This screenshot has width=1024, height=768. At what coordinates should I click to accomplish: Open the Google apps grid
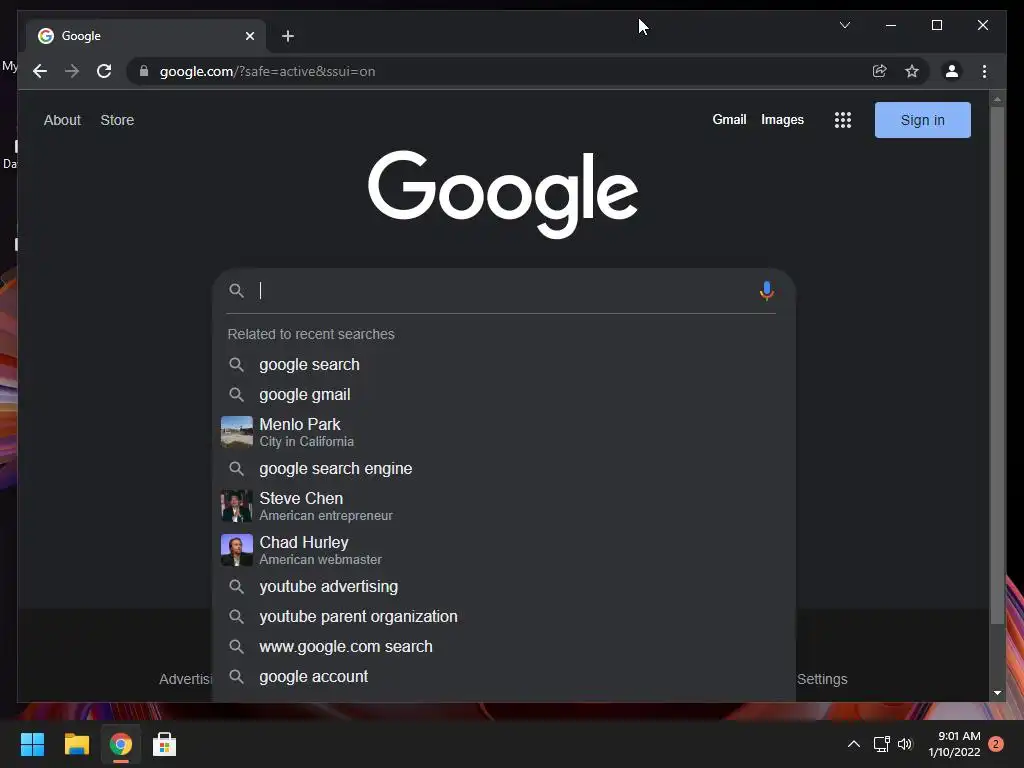(x=842, y=120)
